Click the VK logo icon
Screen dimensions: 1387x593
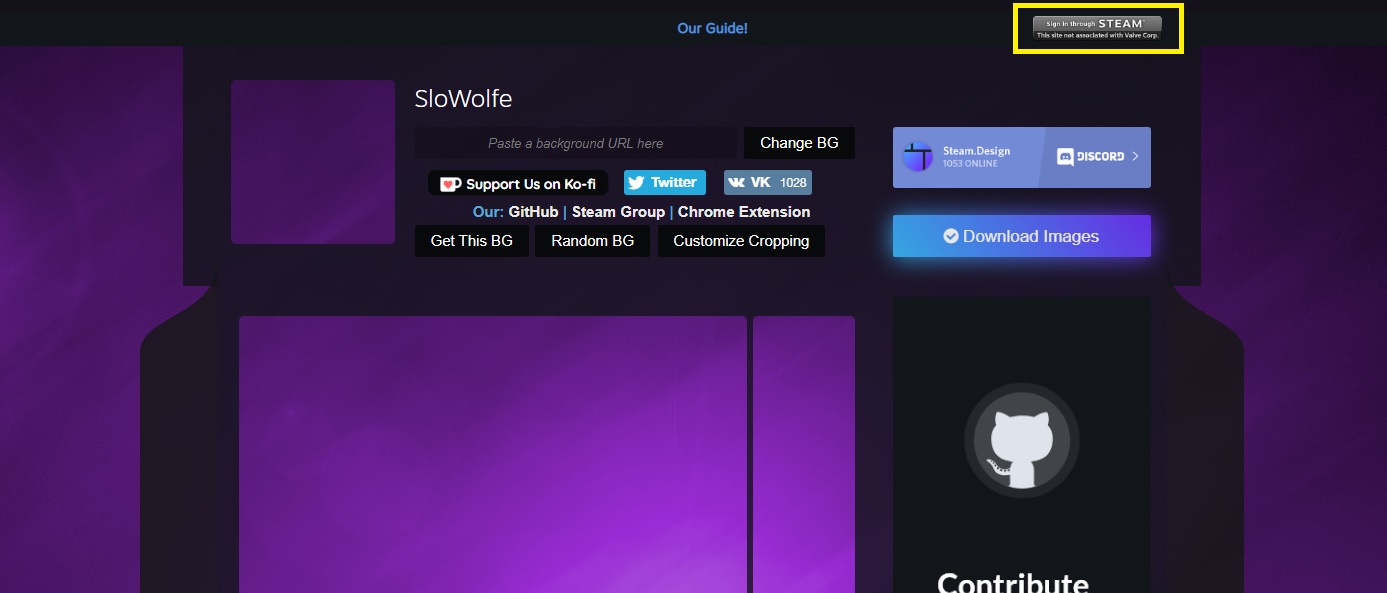737,183
